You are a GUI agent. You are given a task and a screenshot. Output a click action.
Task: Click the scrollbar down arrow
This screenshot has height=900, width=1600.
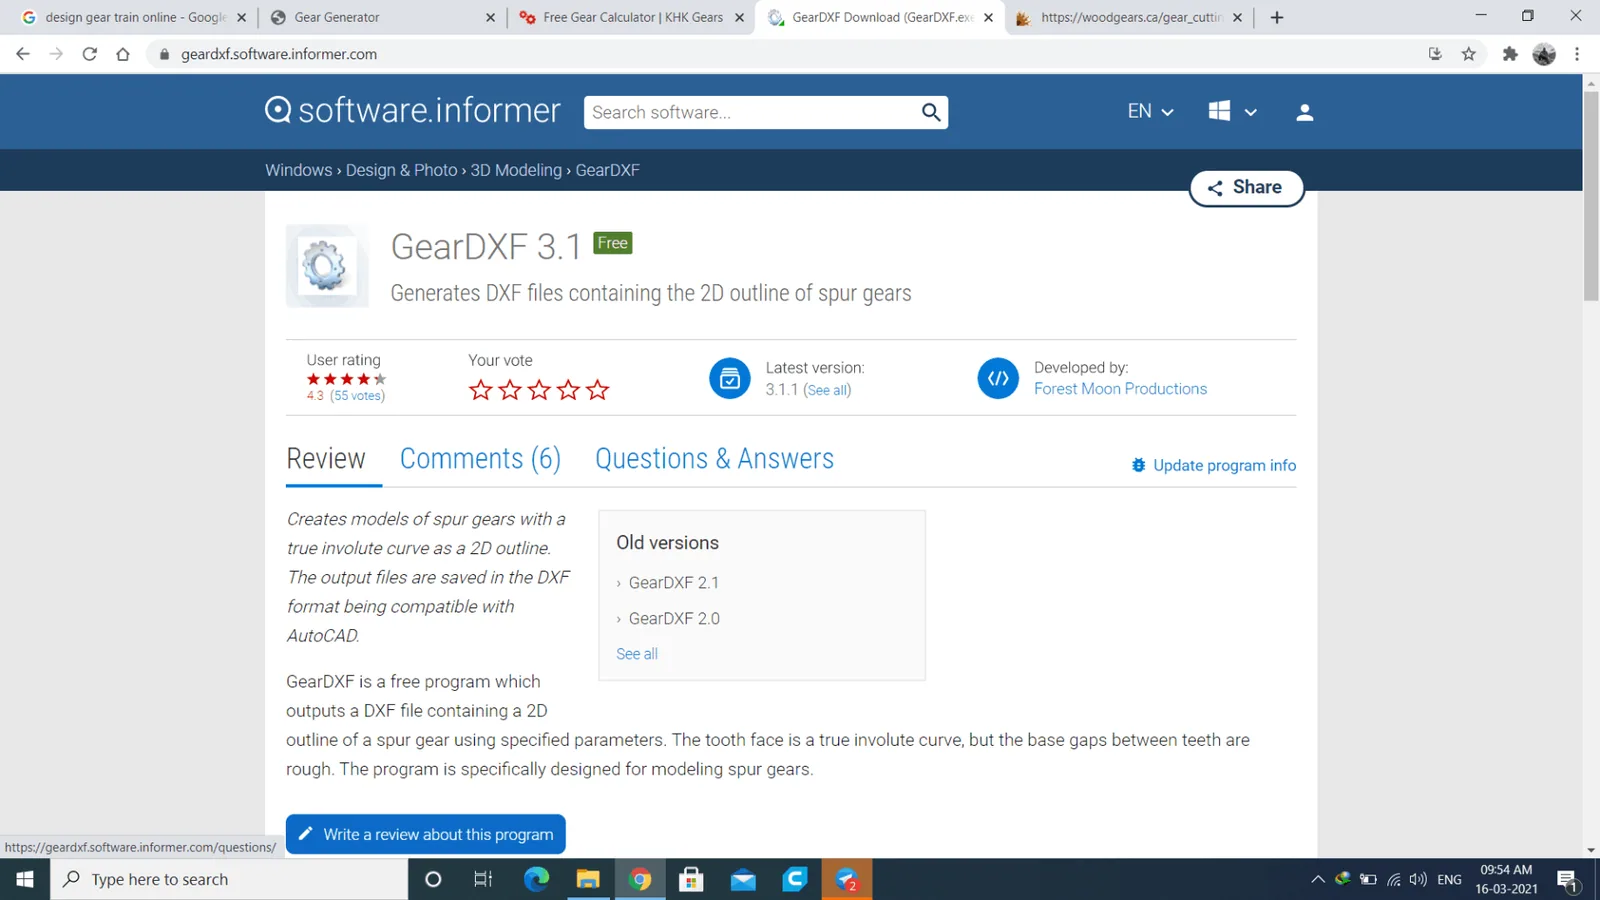tap(1591, 850)
